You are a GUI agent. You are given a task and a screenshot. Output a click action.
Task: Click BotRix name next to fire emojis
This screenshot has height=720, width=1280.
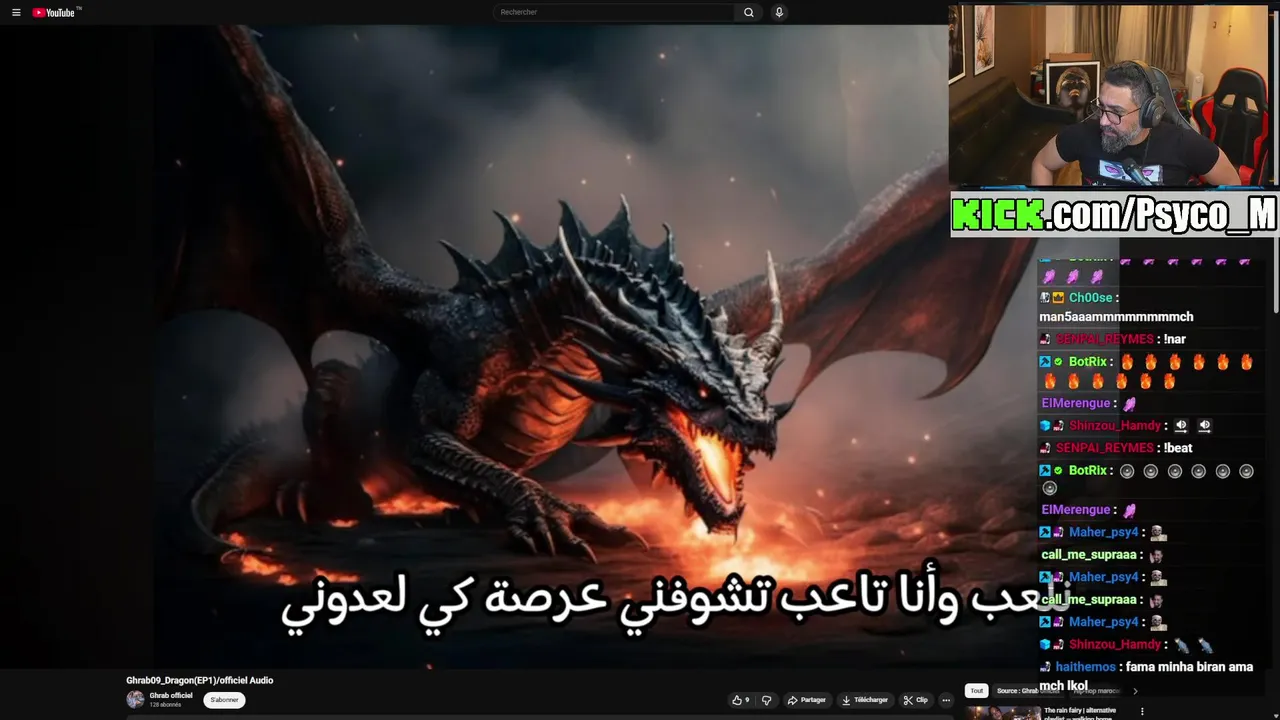[1088, 362]
